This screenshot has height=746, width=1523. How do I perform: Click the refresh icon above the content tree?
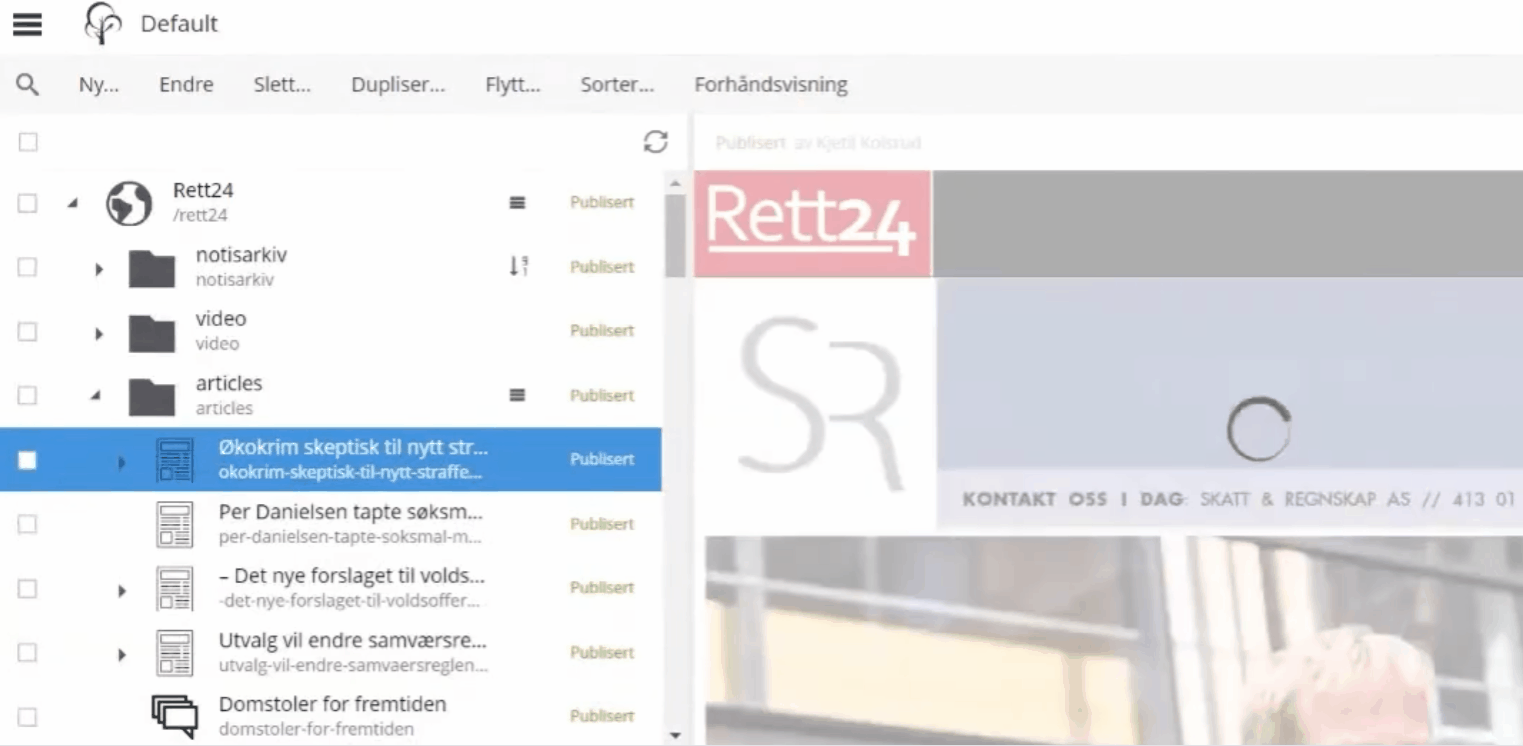655,142
